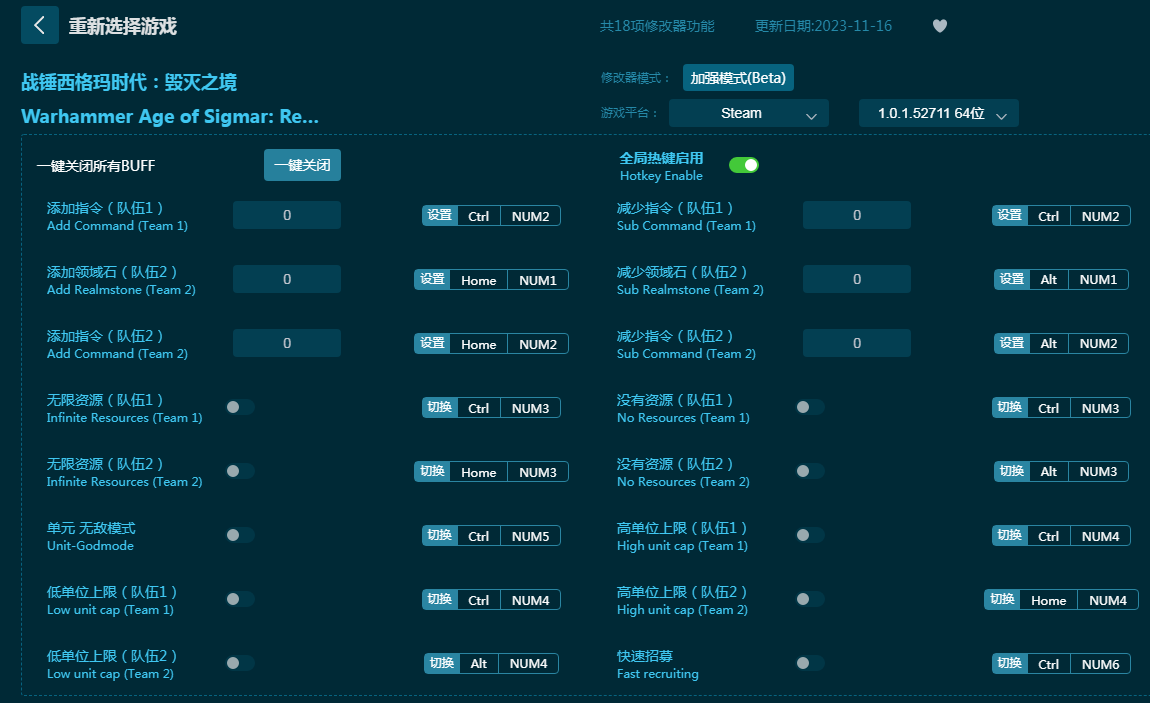Click the Add Realmstone (Team 2) value field
This screenshot has height=703, width=1150.
coord(287,279)
